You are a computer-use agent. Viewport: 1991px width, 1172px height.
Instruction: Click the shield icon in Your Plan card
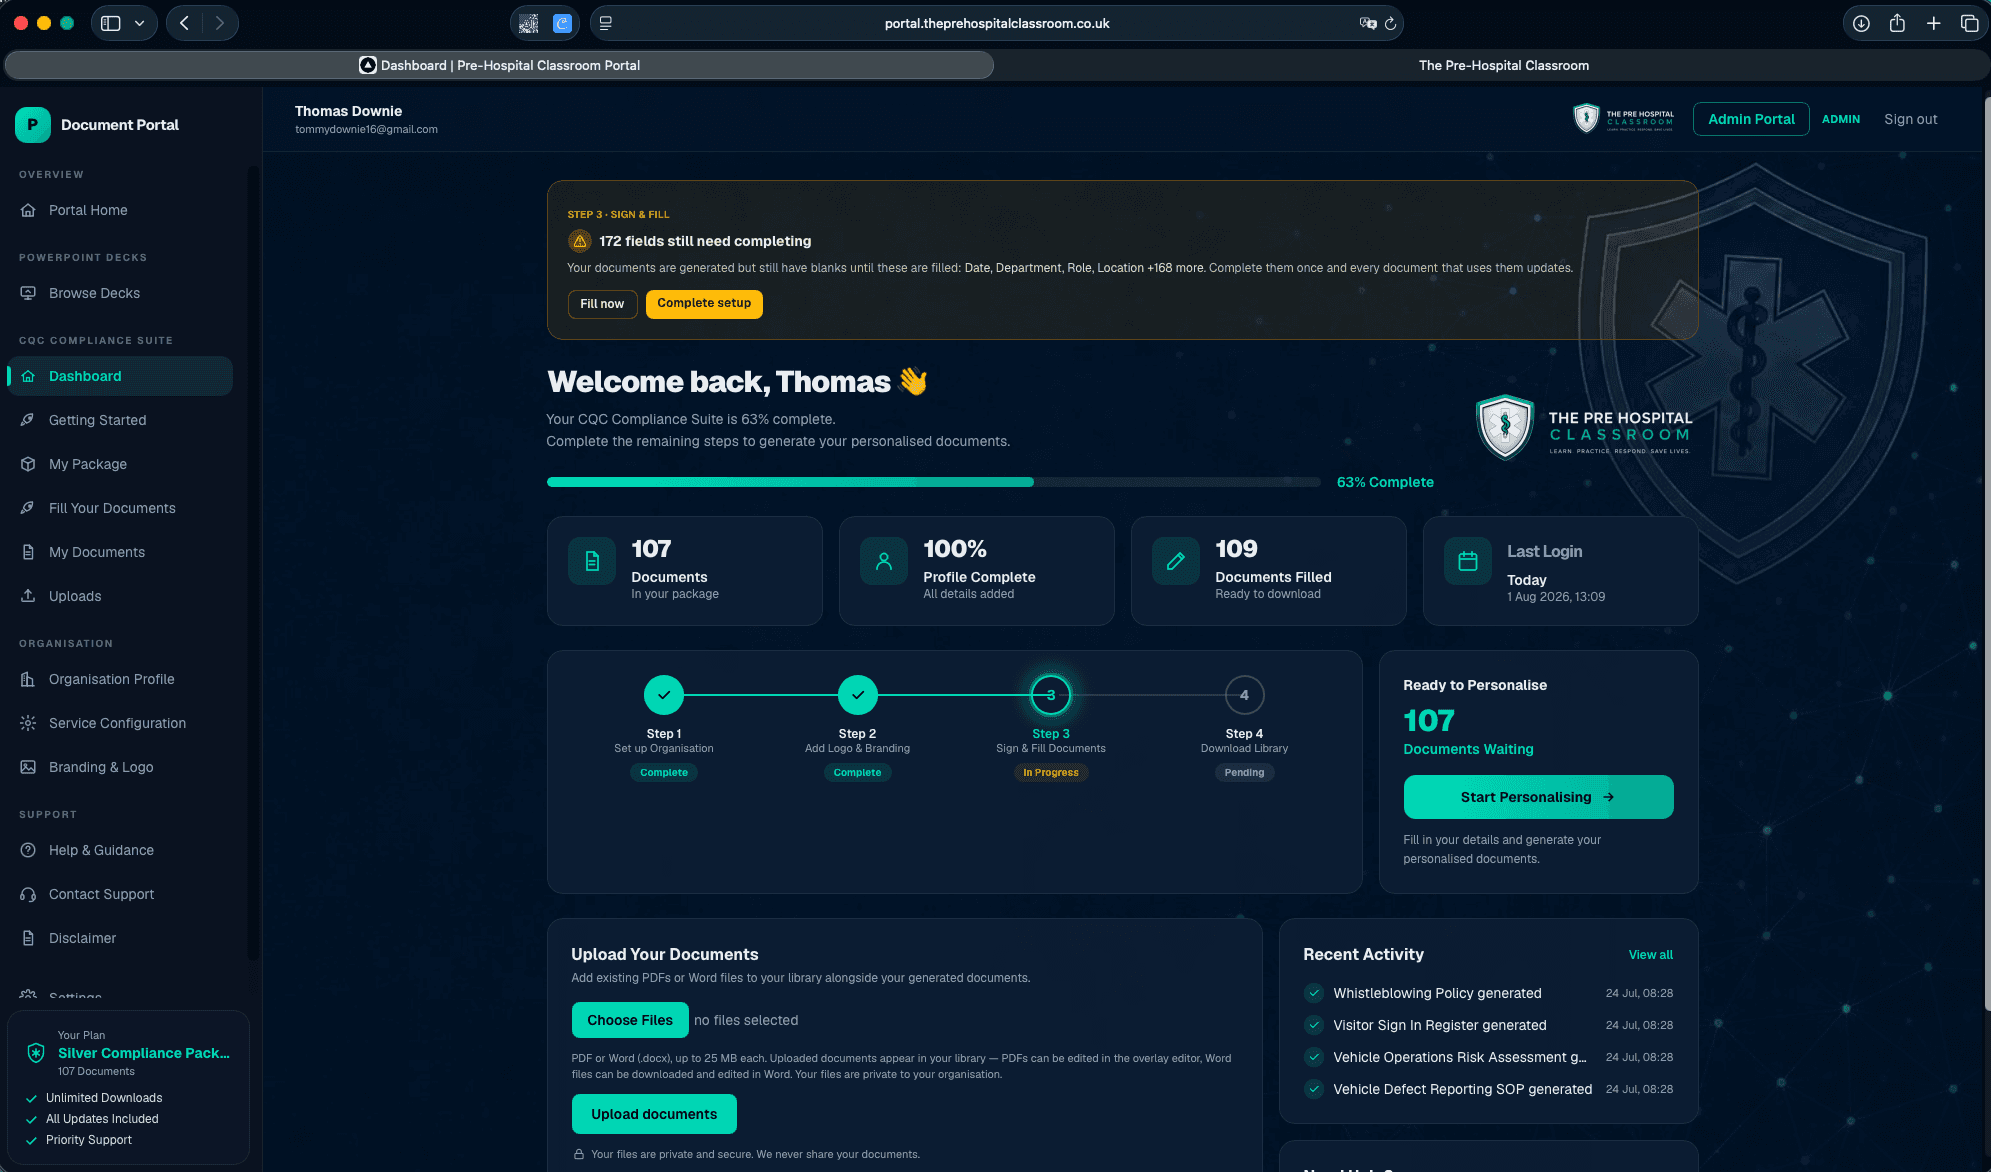coord(36,1052)
